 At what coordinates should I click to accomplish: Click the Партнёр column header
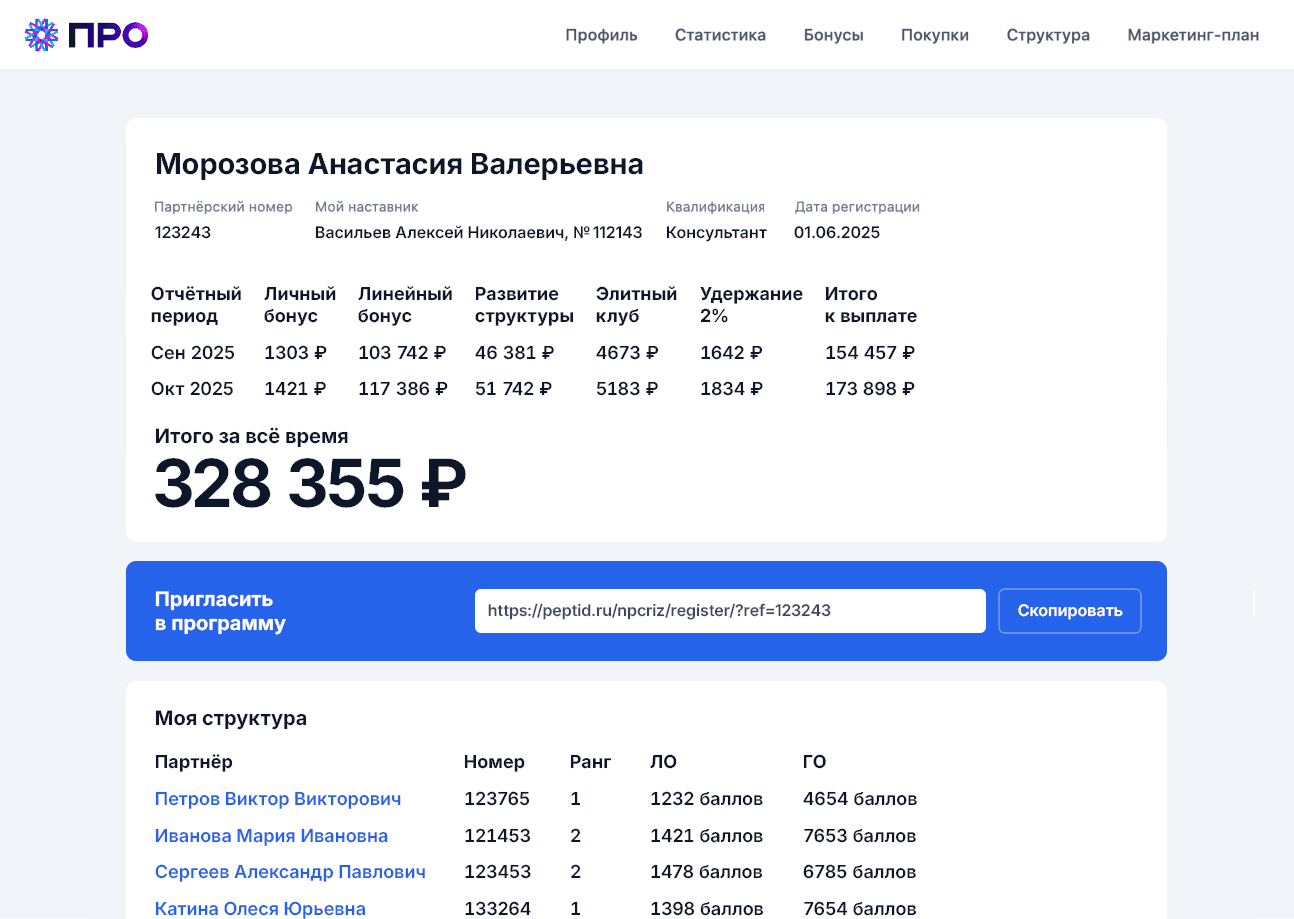194,762
